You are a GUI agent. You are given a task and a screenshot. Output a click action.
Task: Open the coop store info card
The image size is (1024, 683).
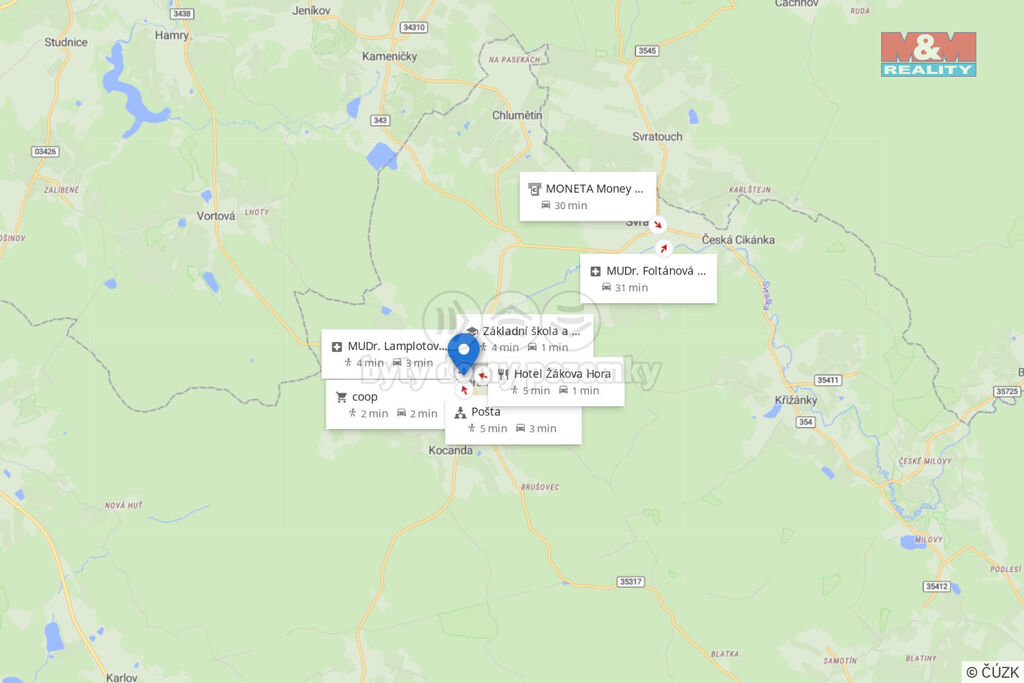point(385,405)
